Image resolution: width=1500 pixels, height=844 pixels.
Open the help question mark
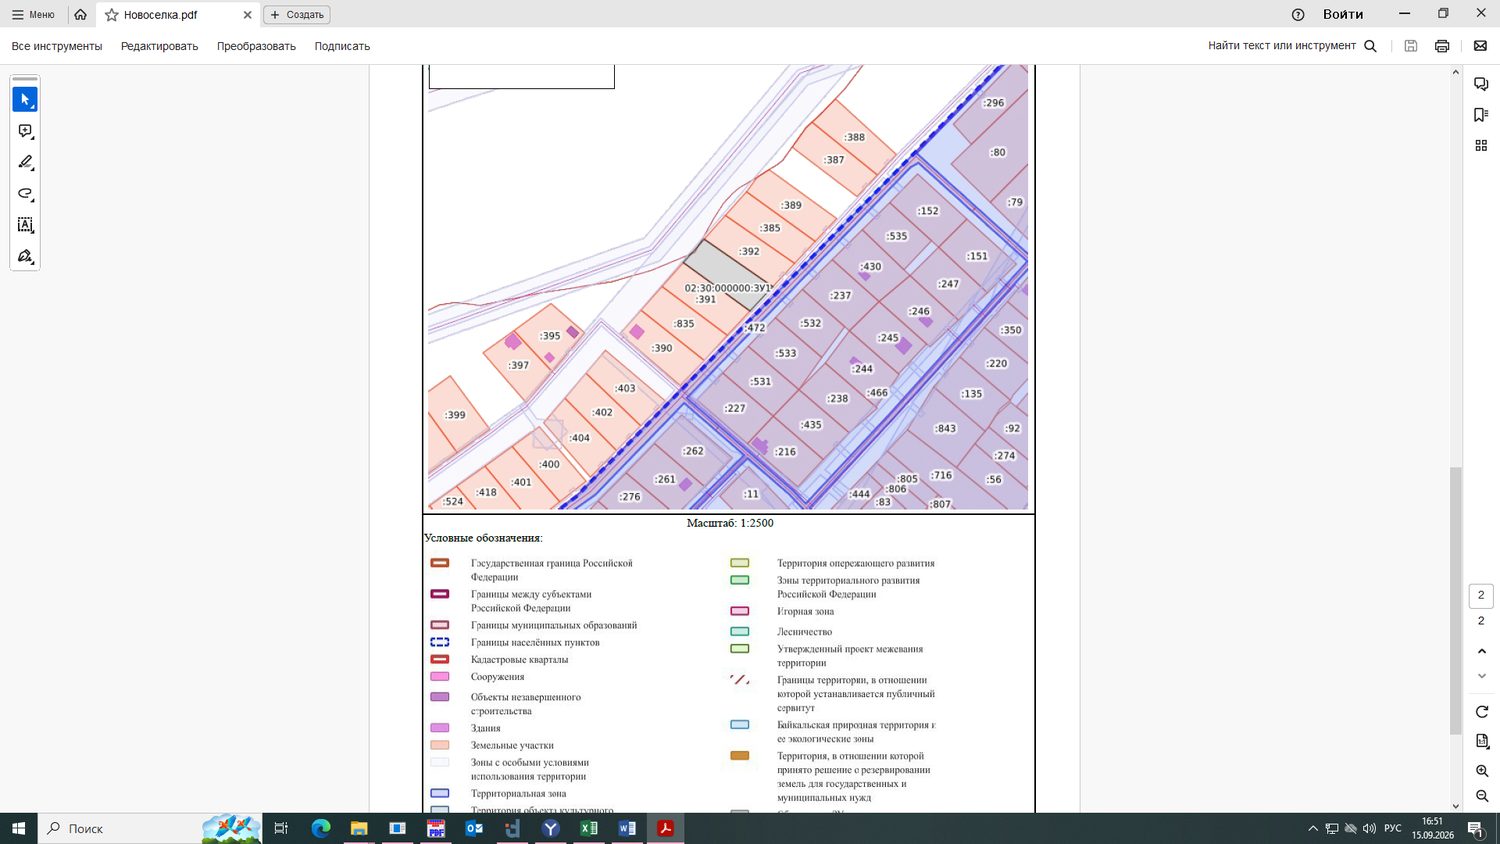click(x=1298, y=15)
